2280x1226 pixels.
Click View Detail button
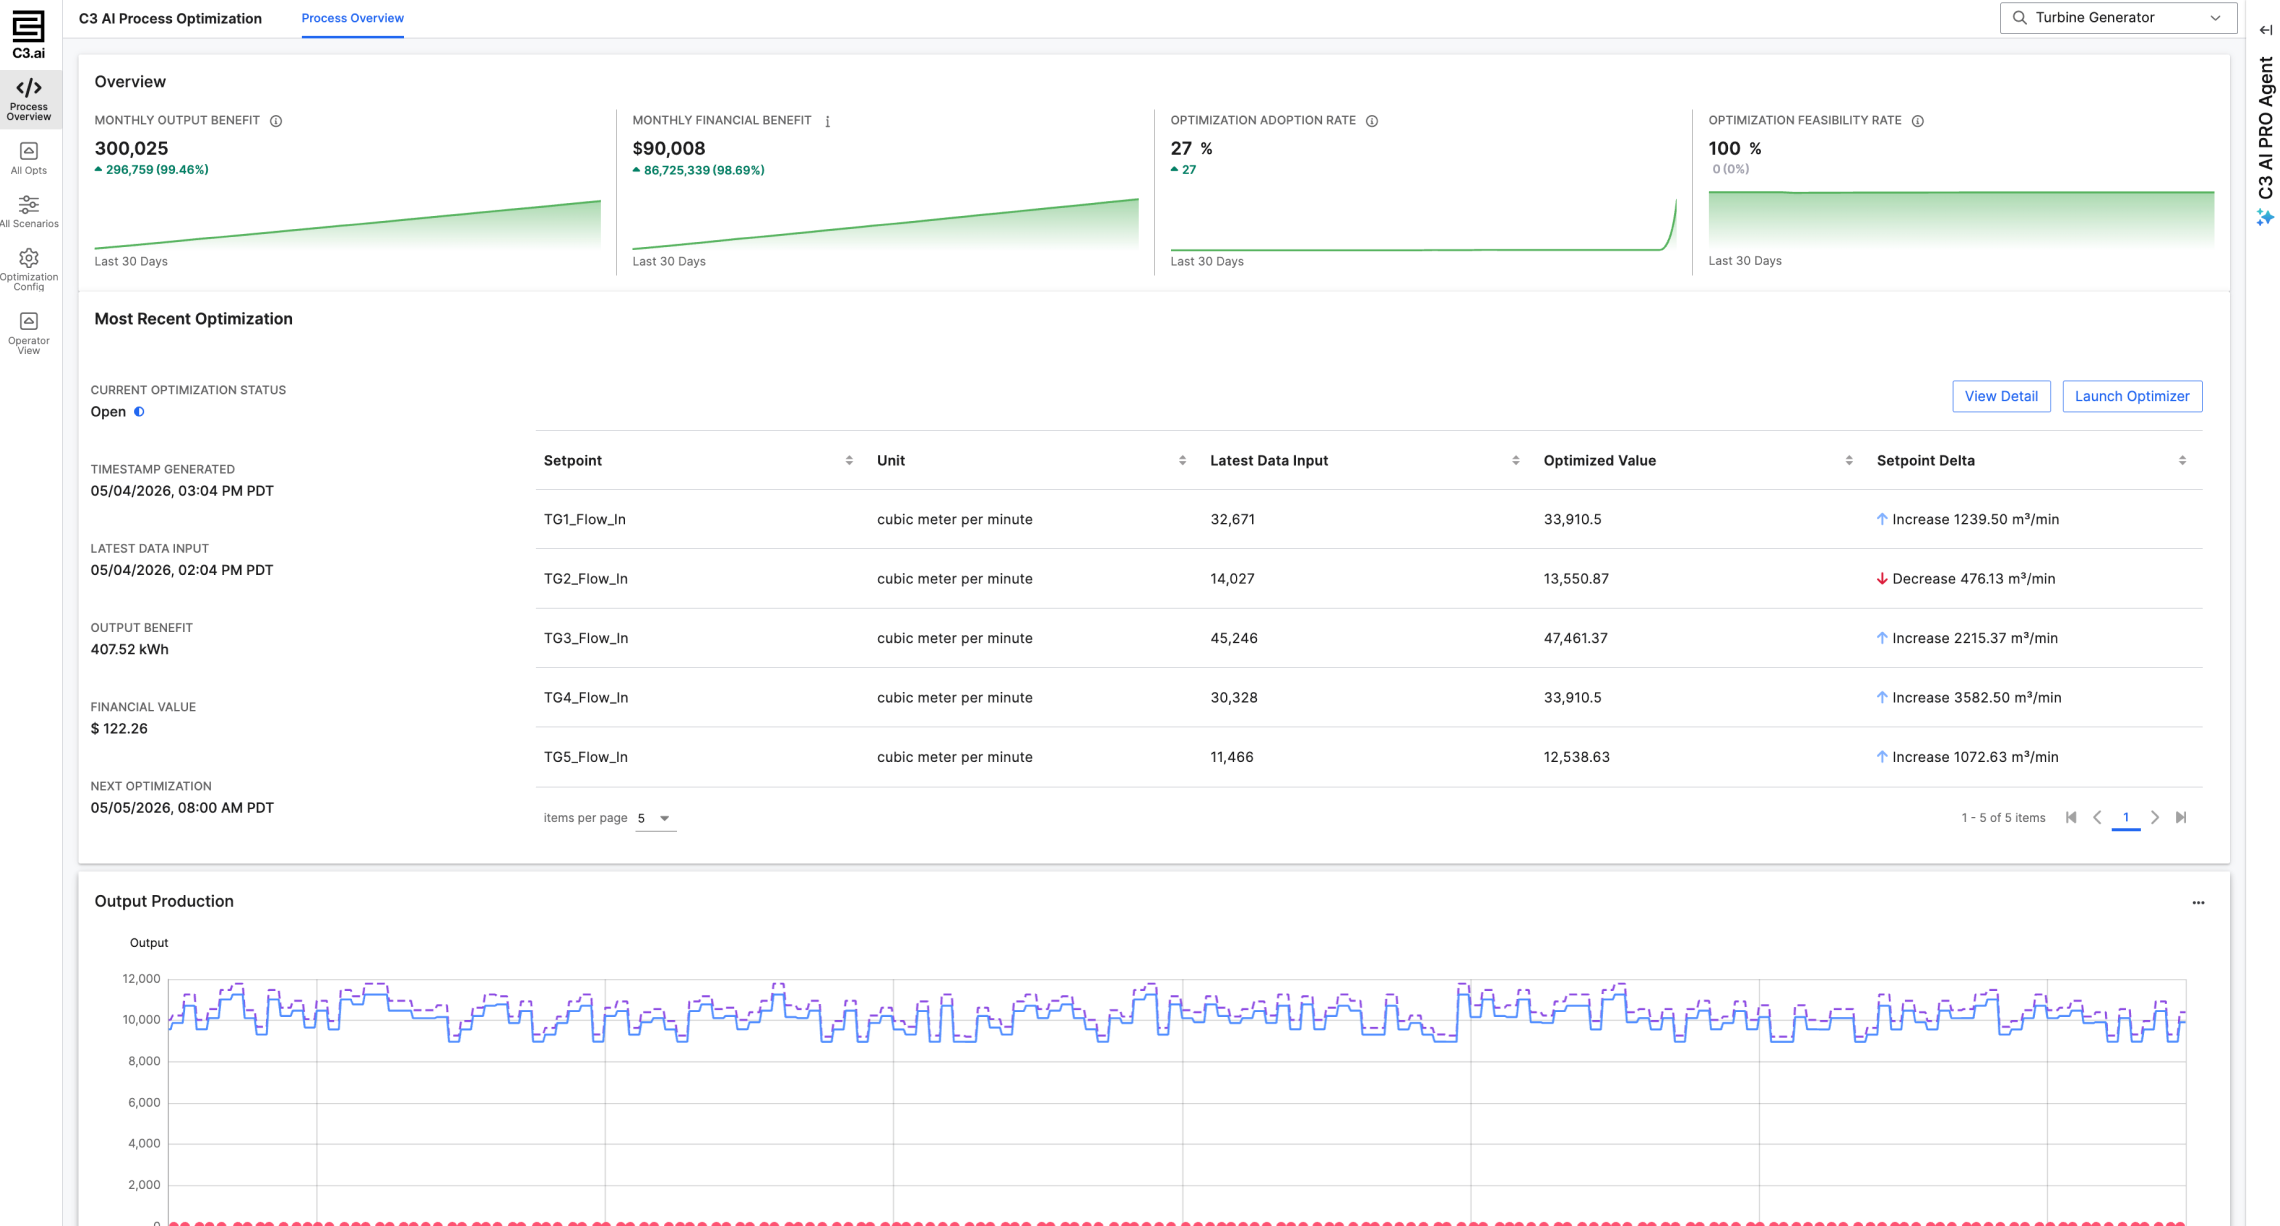pos(2001,396)
